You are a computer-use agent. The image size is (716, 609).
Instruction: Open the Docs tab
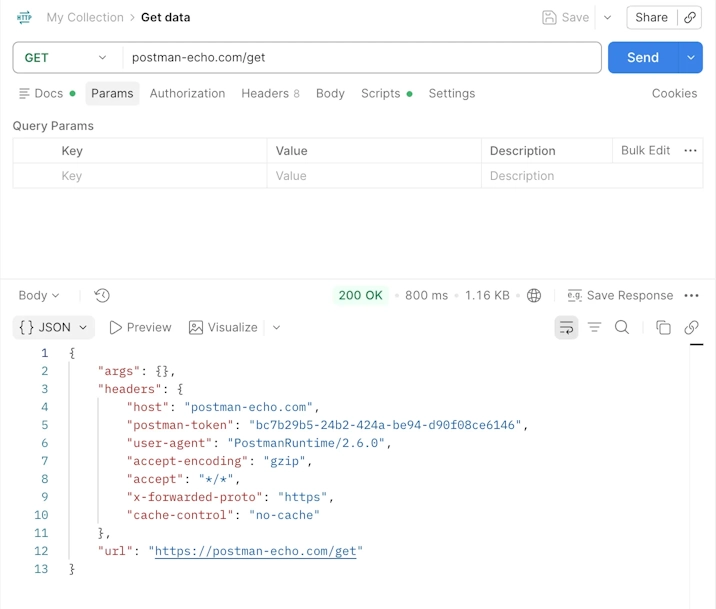47,94
